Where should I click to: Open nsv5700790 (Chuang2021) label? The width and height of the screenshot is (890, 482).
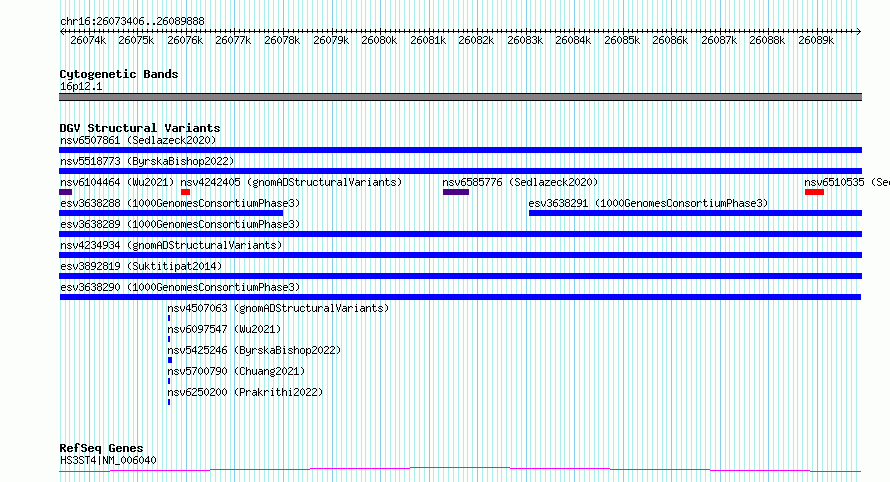tap(236, 371)
